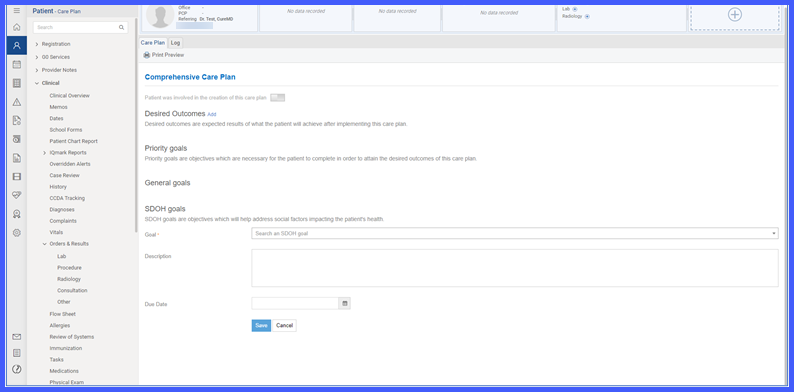Open Consultation under Orders & Results
The height and width of the screenshot is (392, 794).
[72, 291]
